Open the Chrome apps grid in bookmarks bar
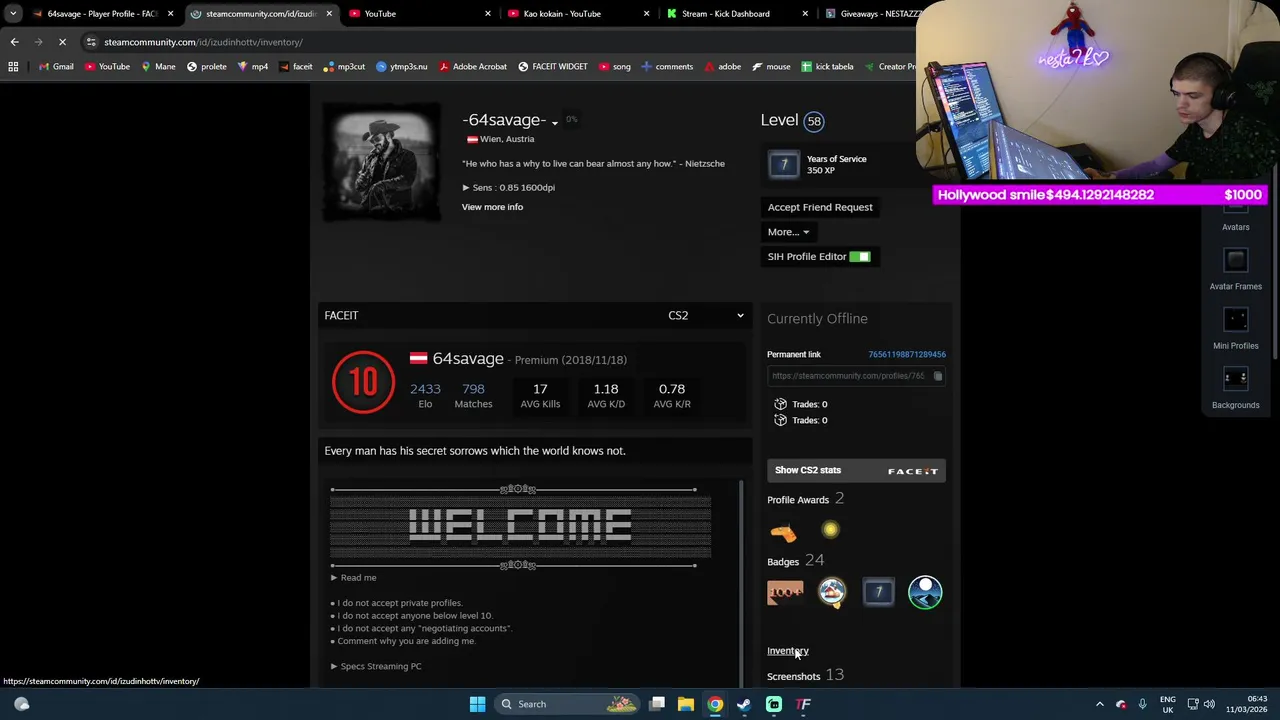Screen dimensions: 1280x720 coord(13,67)
